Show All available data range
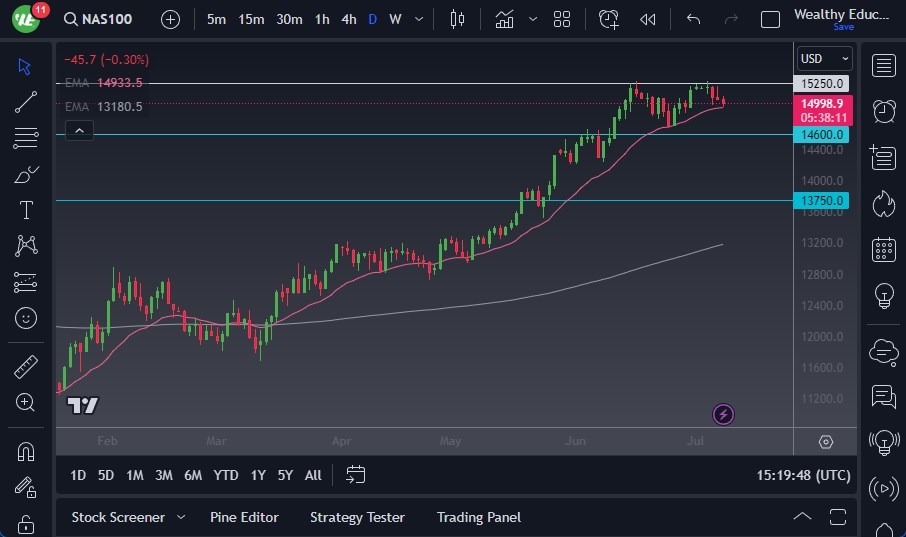This screenshot has width=906, height=537. (x=313, y=475)
